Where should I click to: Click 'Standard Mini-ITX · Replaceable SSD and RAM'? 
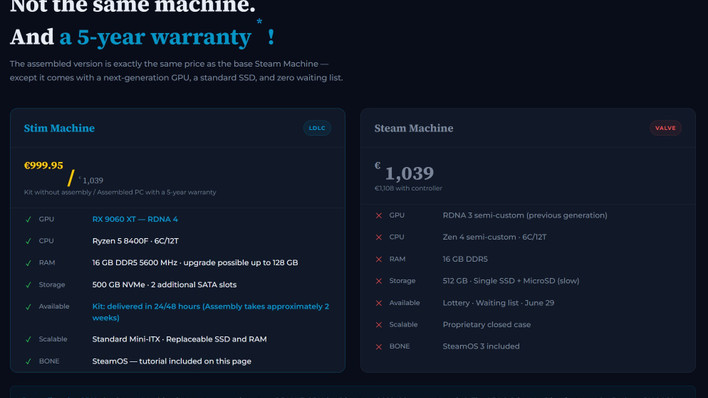179,339
